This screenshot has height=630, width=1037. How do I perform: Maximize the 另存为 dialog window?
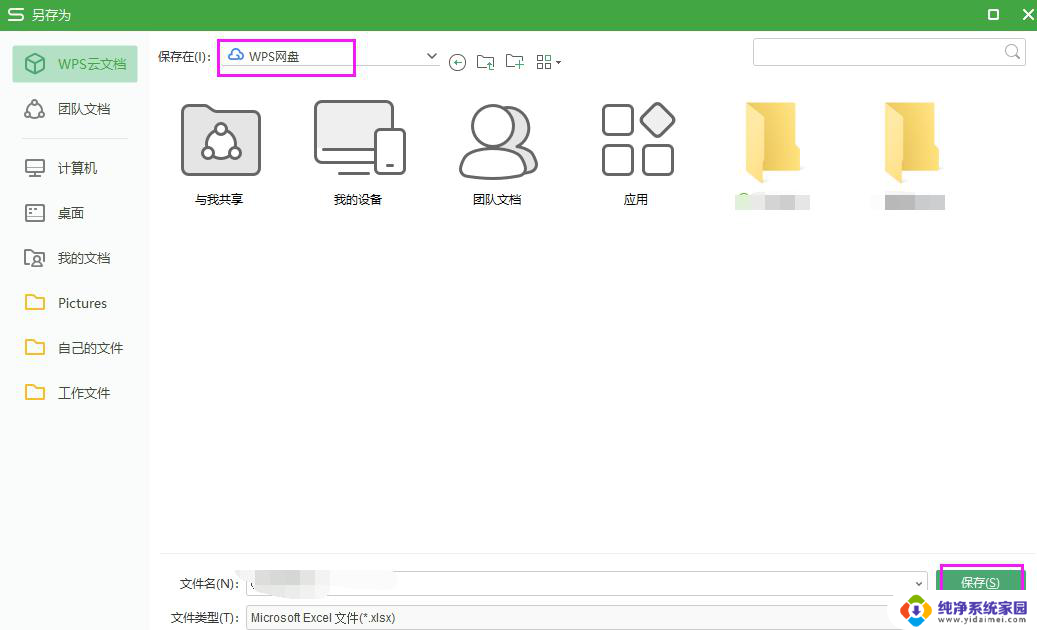coord(993,15)
